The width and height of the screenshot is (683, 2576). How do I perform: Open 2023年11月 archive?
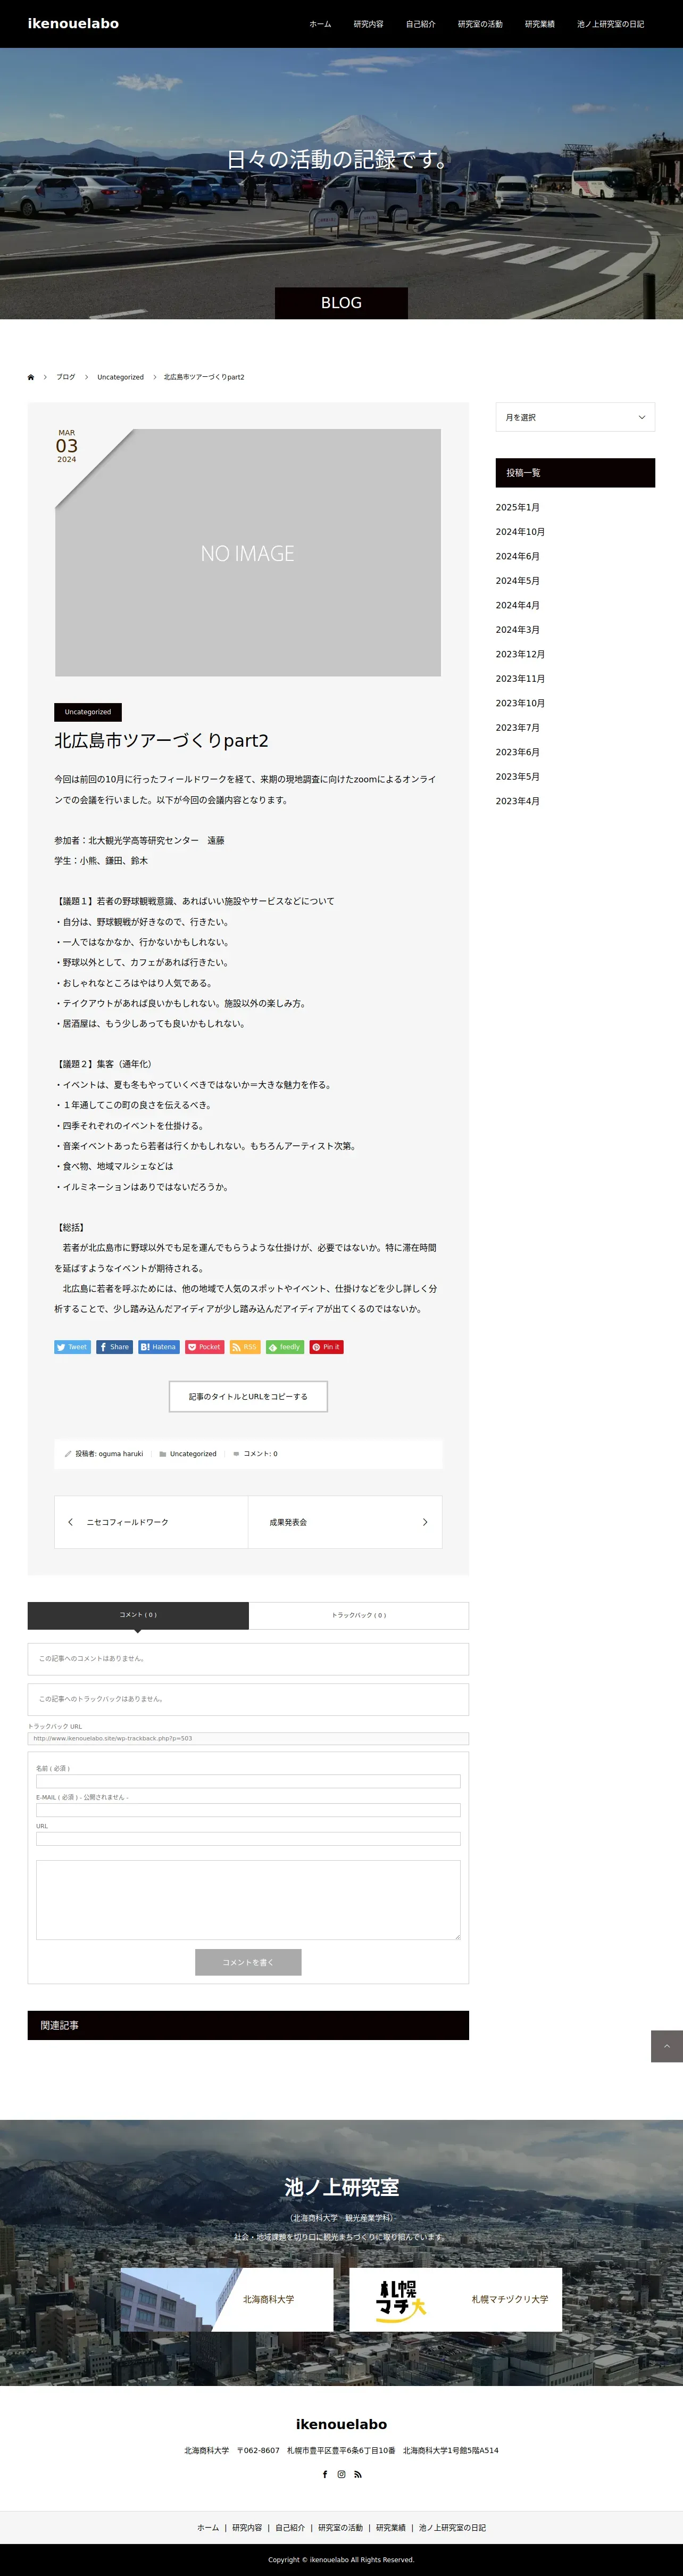point(520,679)
